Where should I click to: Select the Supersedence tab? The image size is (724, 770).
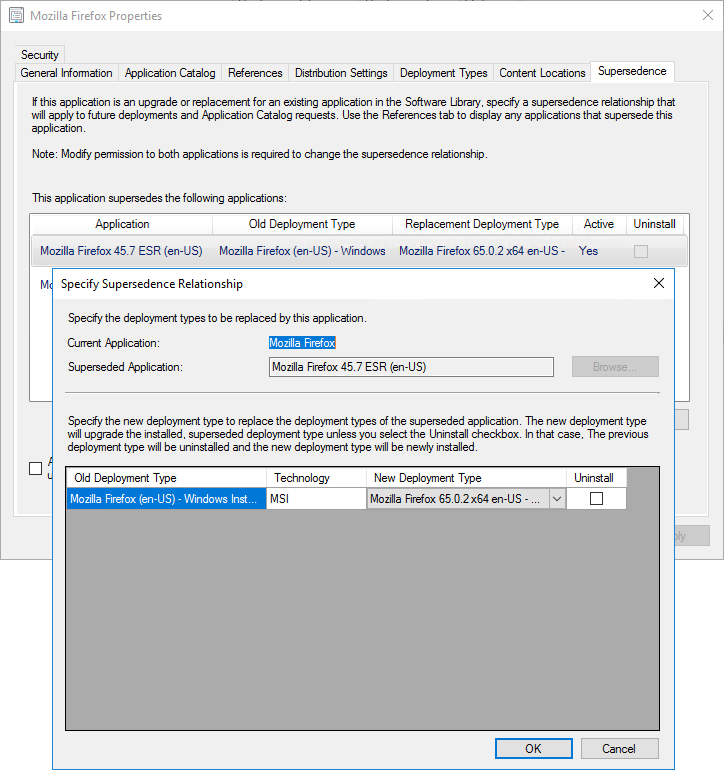point(632,71)
